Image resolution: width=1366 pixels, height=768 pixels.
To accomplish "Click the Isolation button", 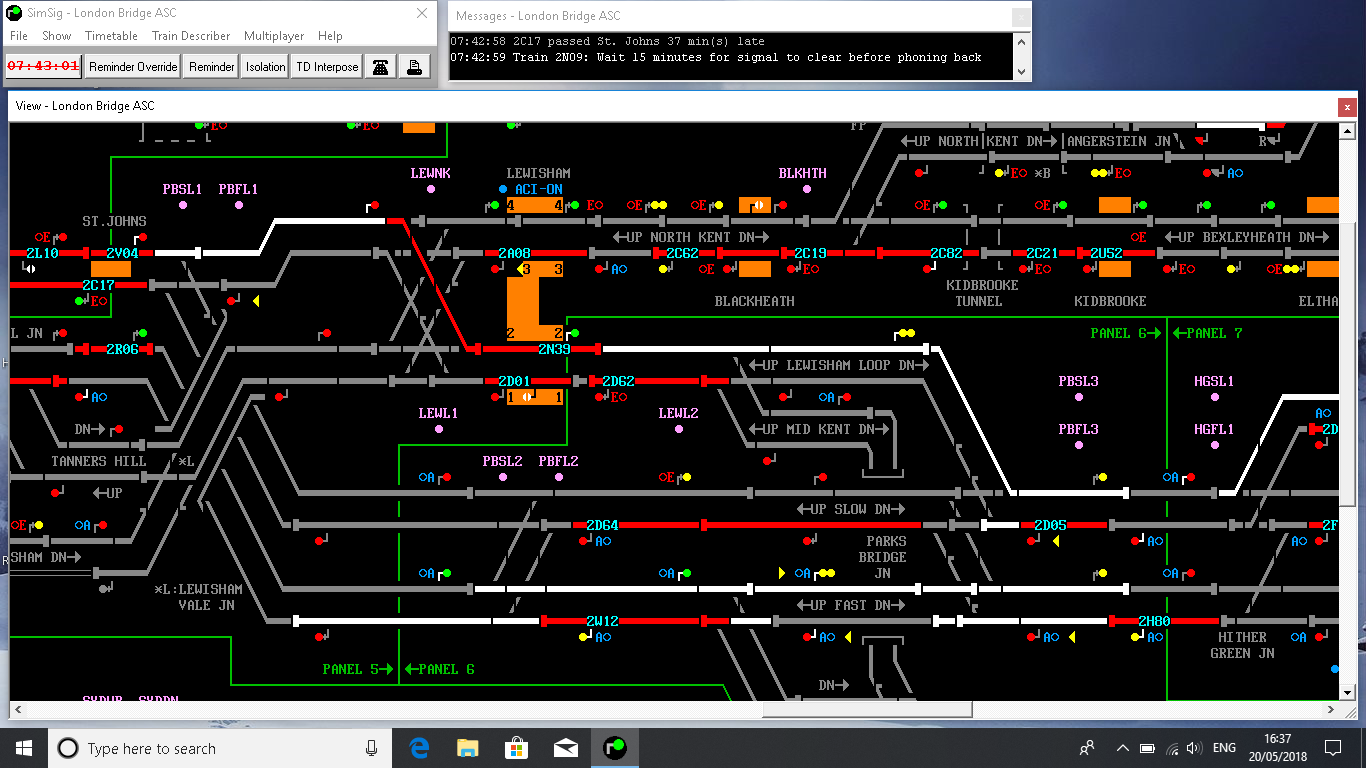I will click(x=265, y=67).
